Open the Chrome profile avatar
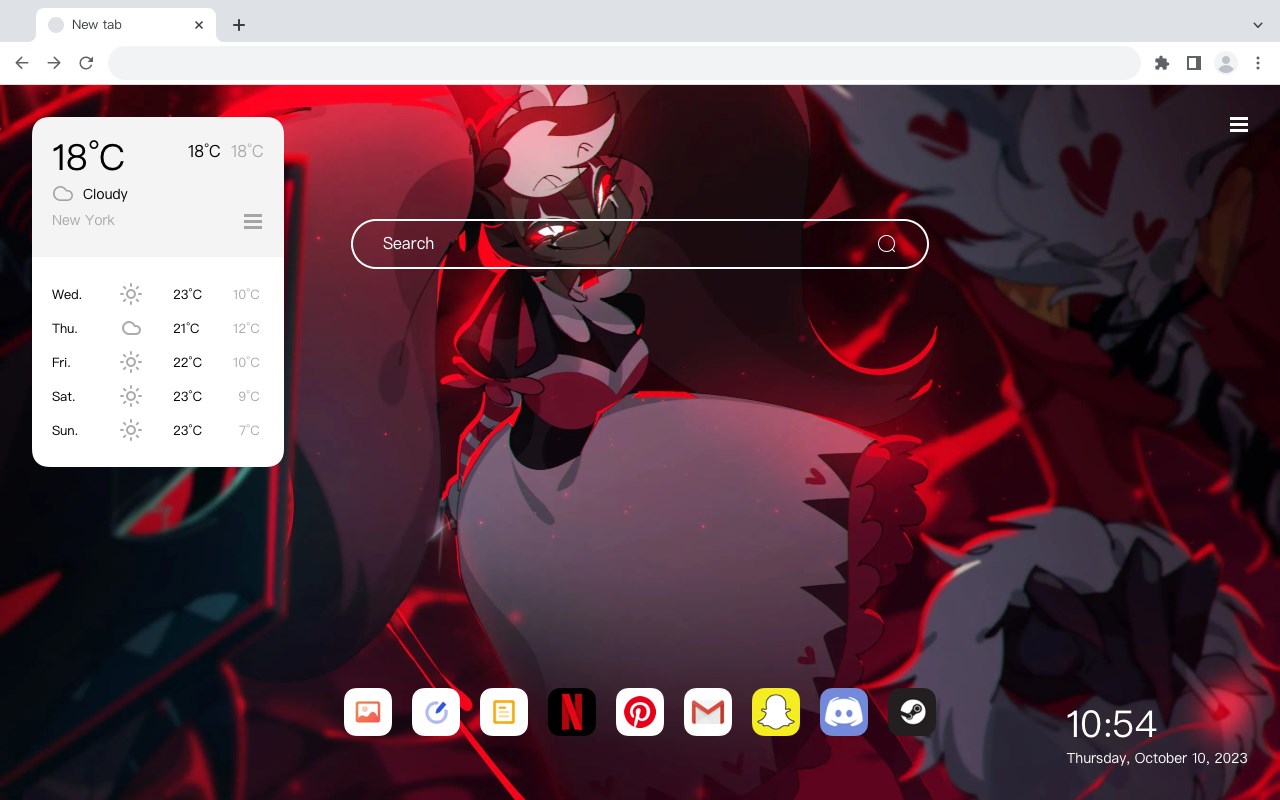The image size is (1280, 800). tap(1226, 63)
